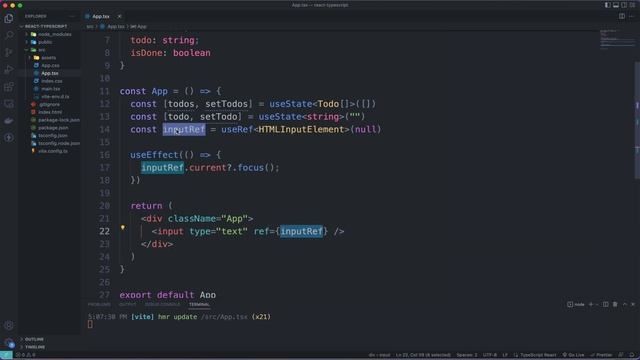The image size is (640, 360).
Task: Open package-lock.json in the explorer
Action: [58, 120]
